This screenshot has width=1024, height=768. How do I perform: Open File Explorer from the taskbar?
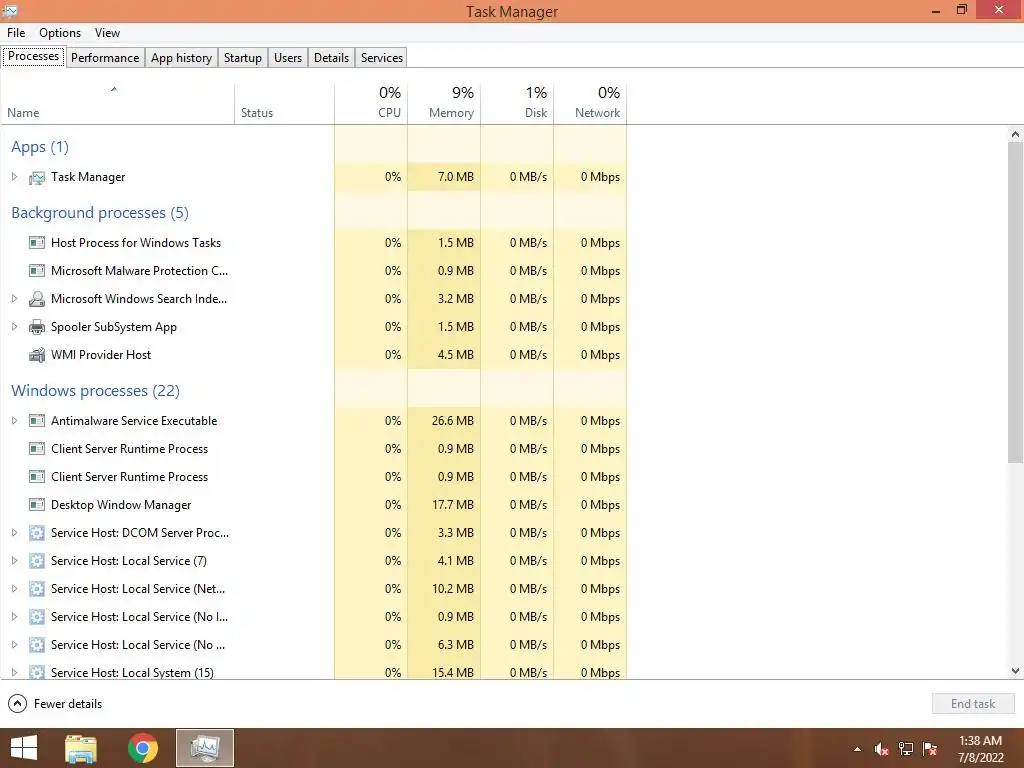[x=81, y=748]
